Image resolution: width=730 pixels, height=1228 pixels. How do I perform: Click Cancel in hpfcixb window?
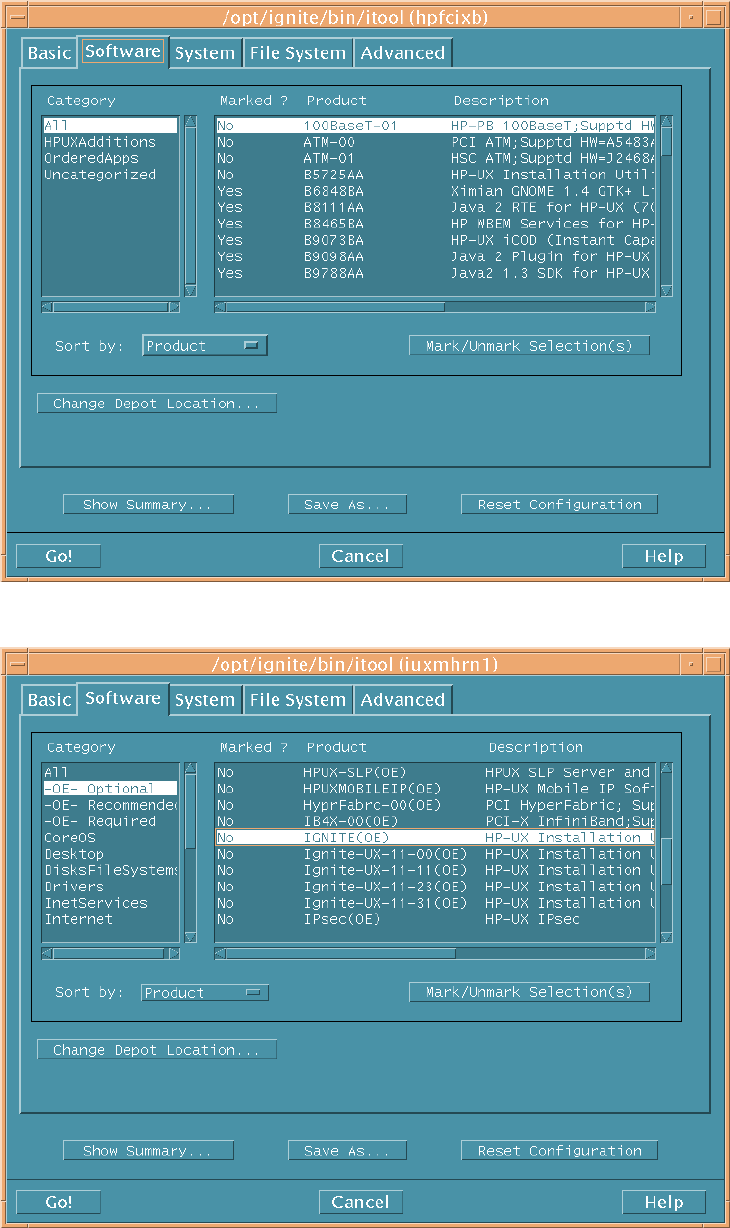click(x=361, y=556)
